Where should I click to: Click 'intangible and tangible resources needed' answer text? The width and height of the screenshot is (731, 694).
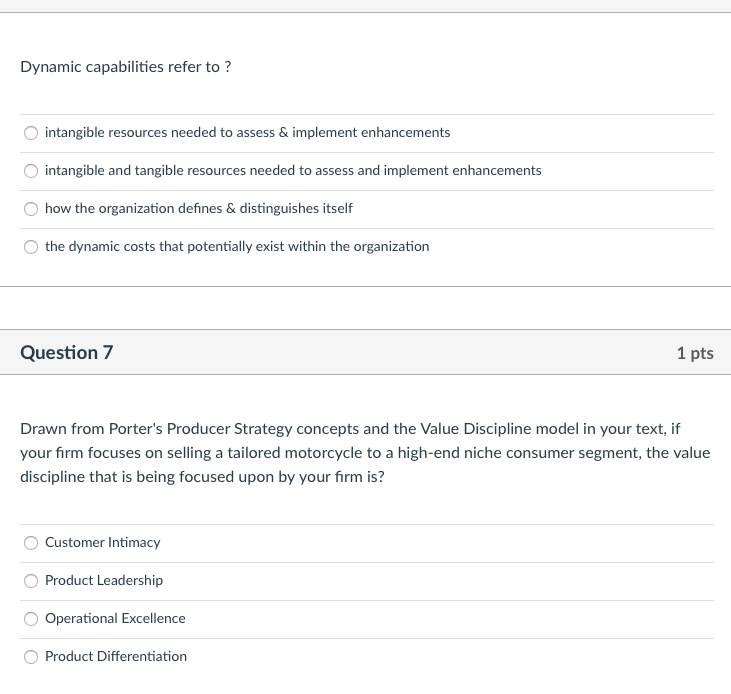point(293,171)
